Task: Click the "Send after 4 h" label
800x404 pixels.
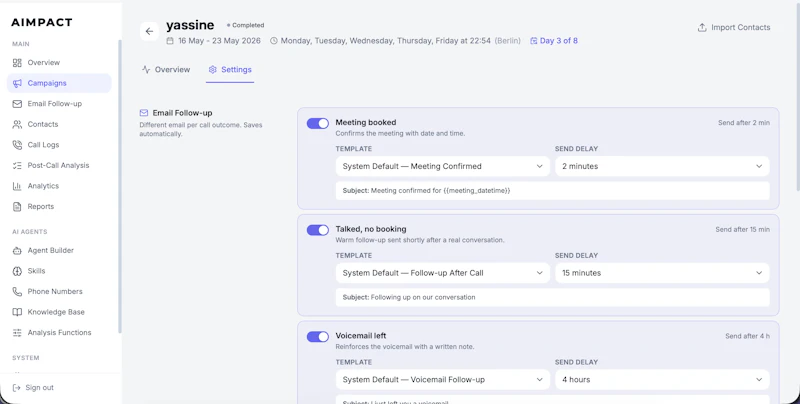Action: pos(747,336)
